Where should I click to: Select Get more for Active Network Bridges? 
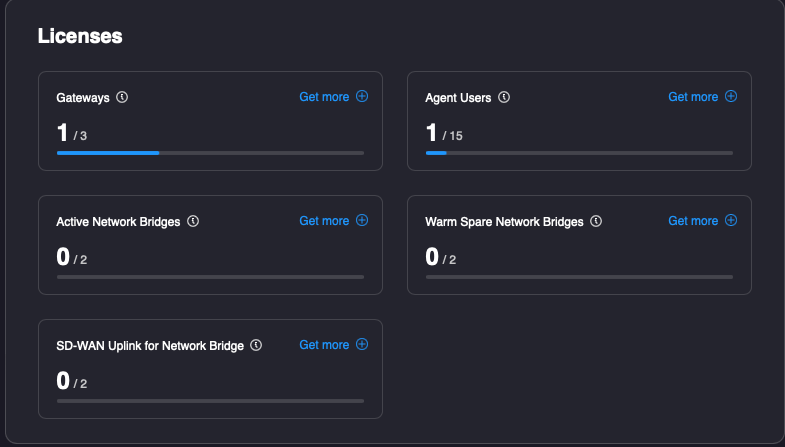pos(324,221)
